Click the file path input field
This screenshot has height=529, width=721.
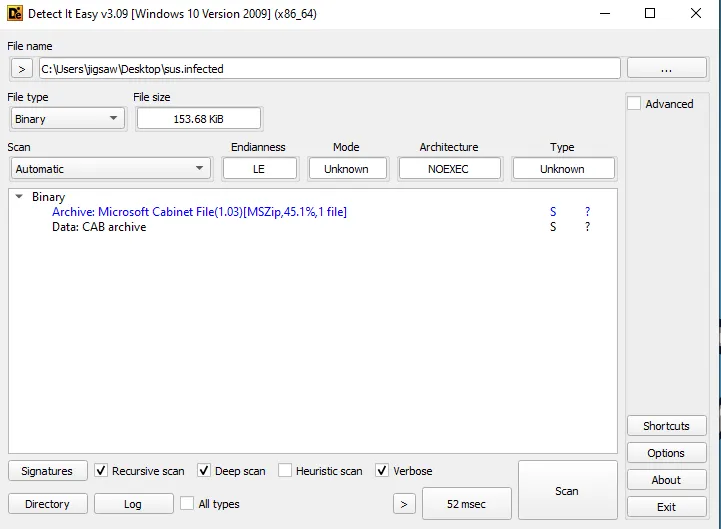coord(330,69)
